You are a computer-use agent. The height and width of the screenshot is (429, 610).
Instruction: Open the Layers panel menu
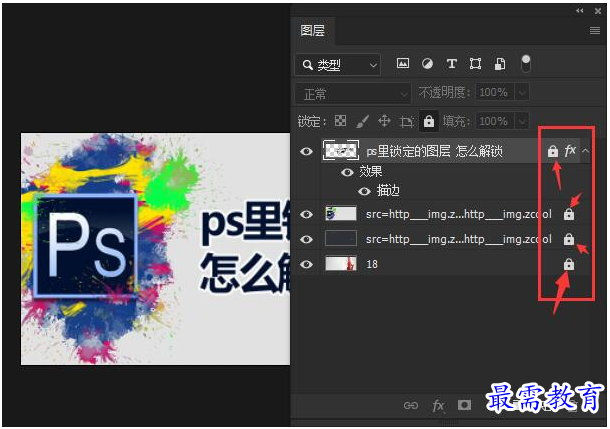pos(594,30)
